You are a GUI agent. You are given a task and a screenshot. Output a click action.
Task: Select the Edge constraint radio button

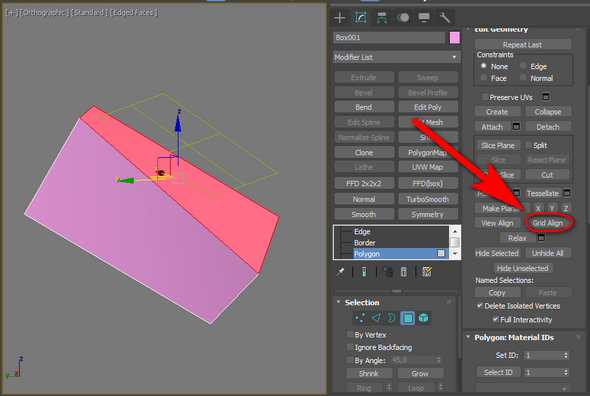pyautogui.click(x=523, y=66)
